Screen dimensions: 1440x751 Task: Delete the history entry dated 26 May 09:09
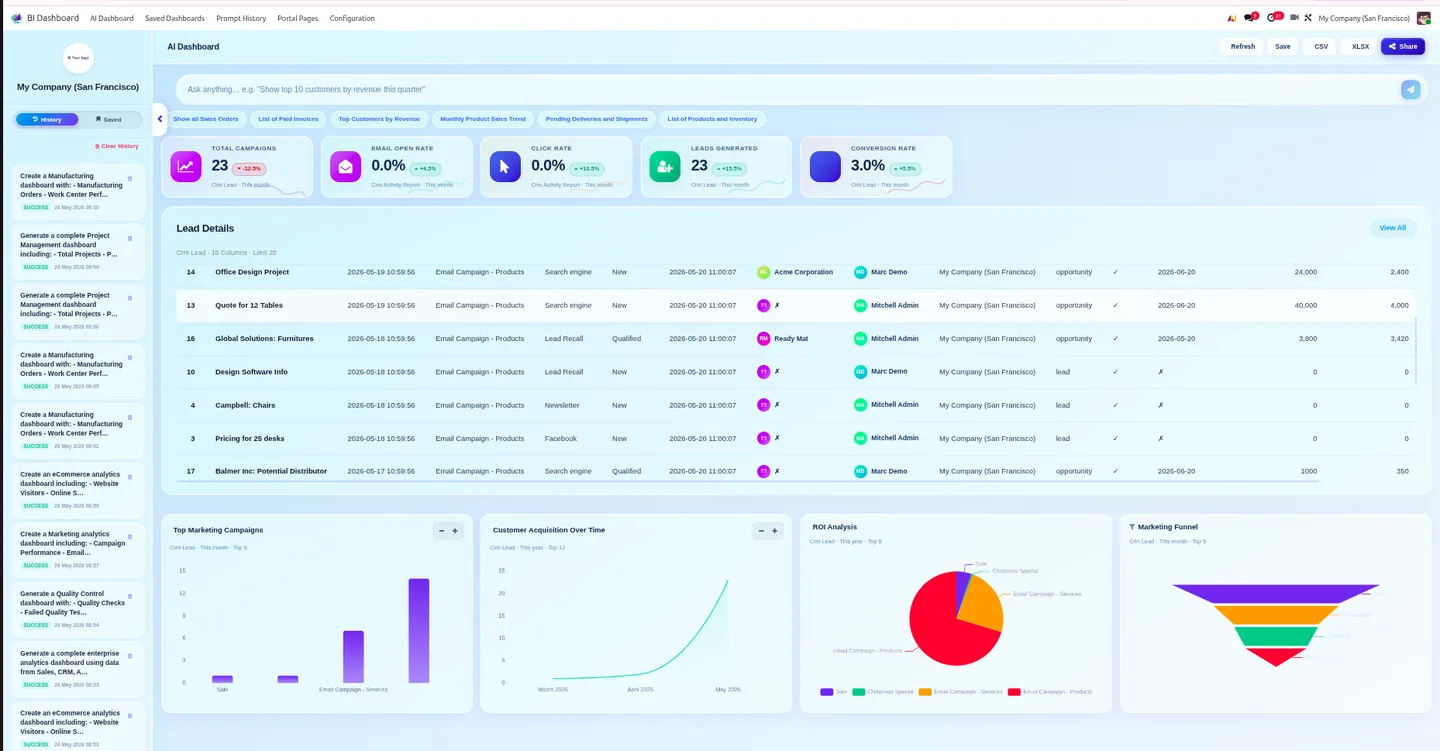tap(130, 239)
